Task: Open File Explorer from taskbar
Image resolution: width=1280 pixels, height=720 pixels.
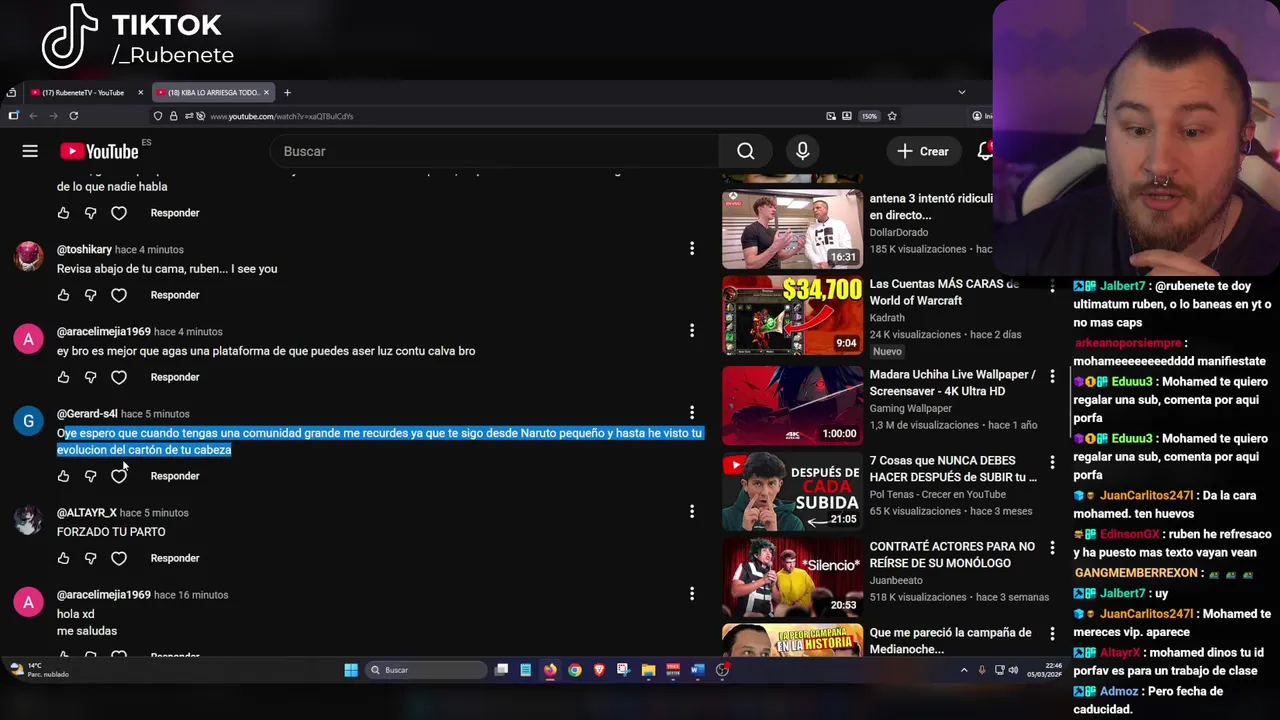Action: point(648,670)
